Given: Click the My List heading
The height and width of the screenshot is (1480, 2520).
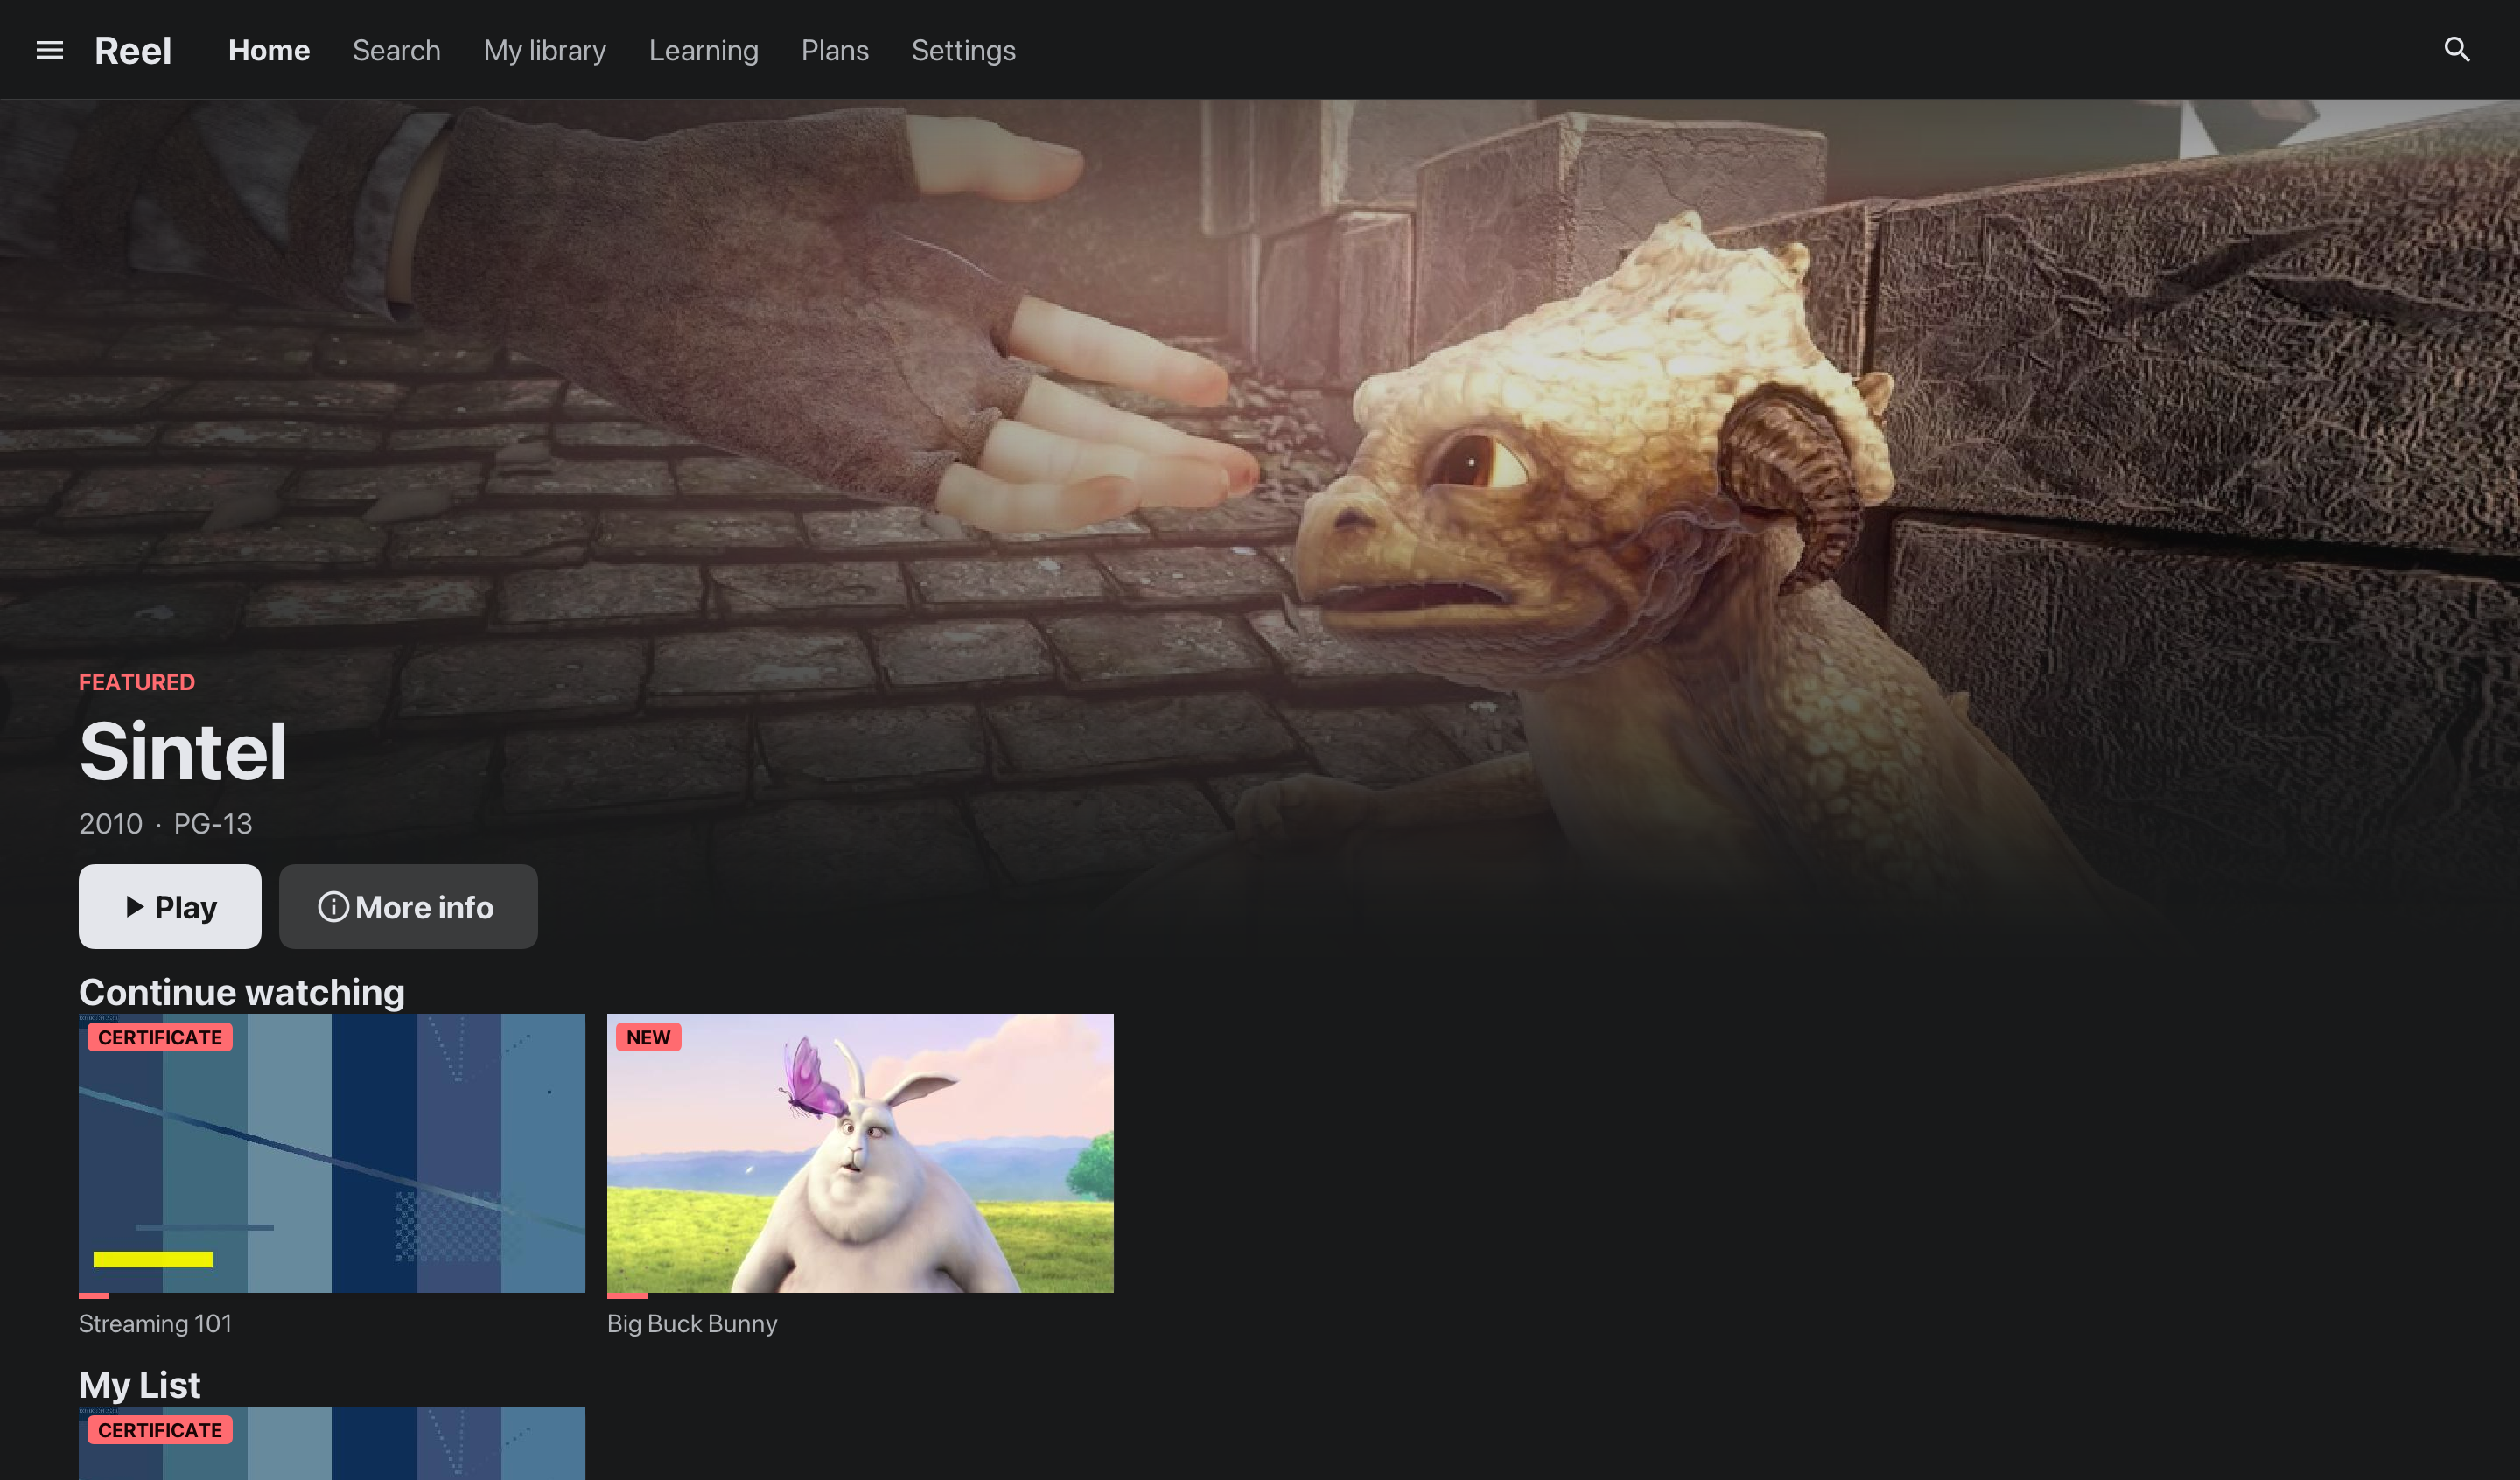Looking at the screenshot, I should (x=140, y=1385).
